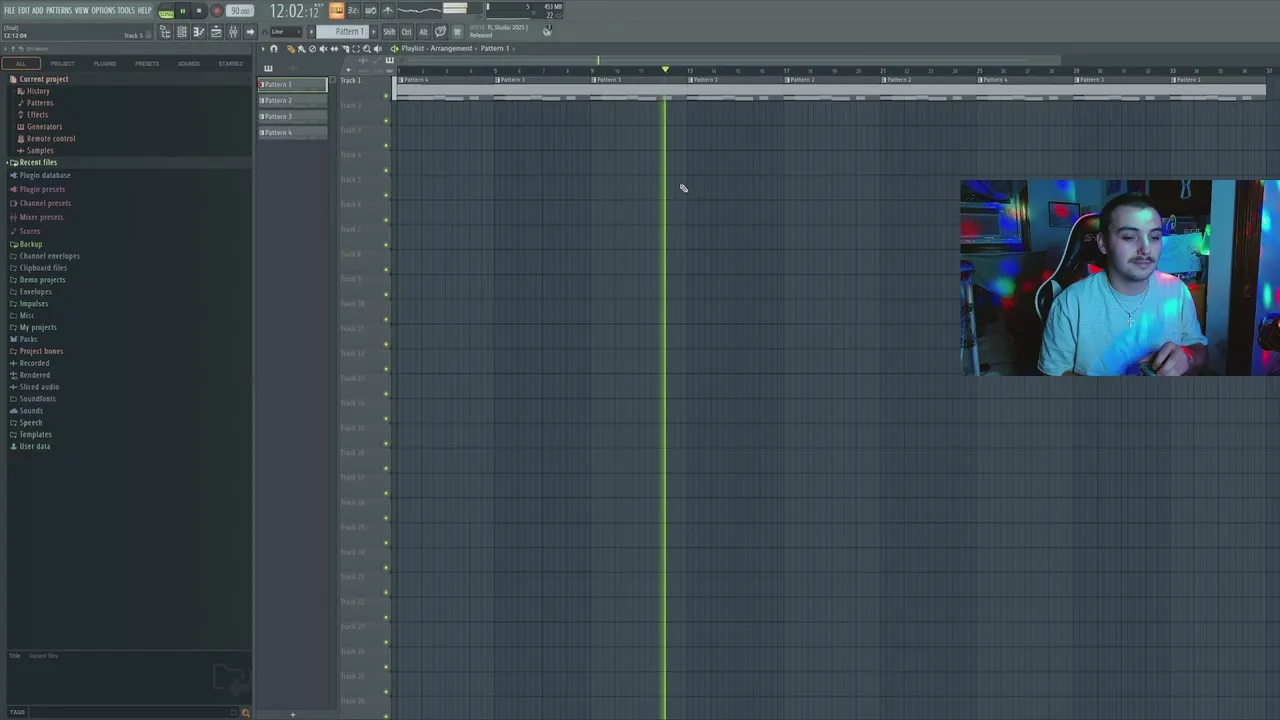Arm the red record button
Screen dimensions: 1280x720
click(x=217, y=11)
